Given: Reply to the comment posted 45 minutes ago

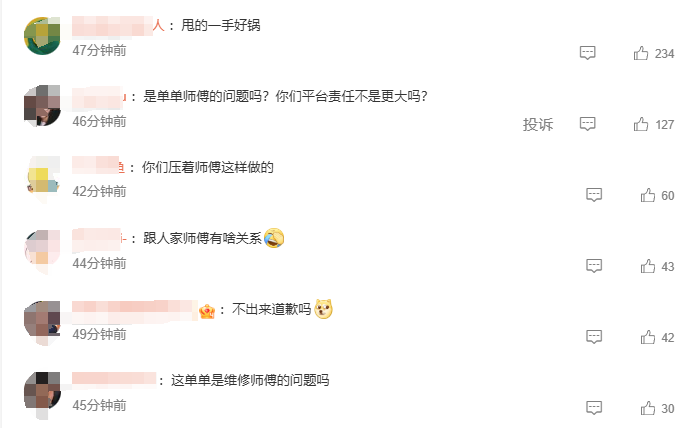Looking at the screenshot, I should coord(594,408).
